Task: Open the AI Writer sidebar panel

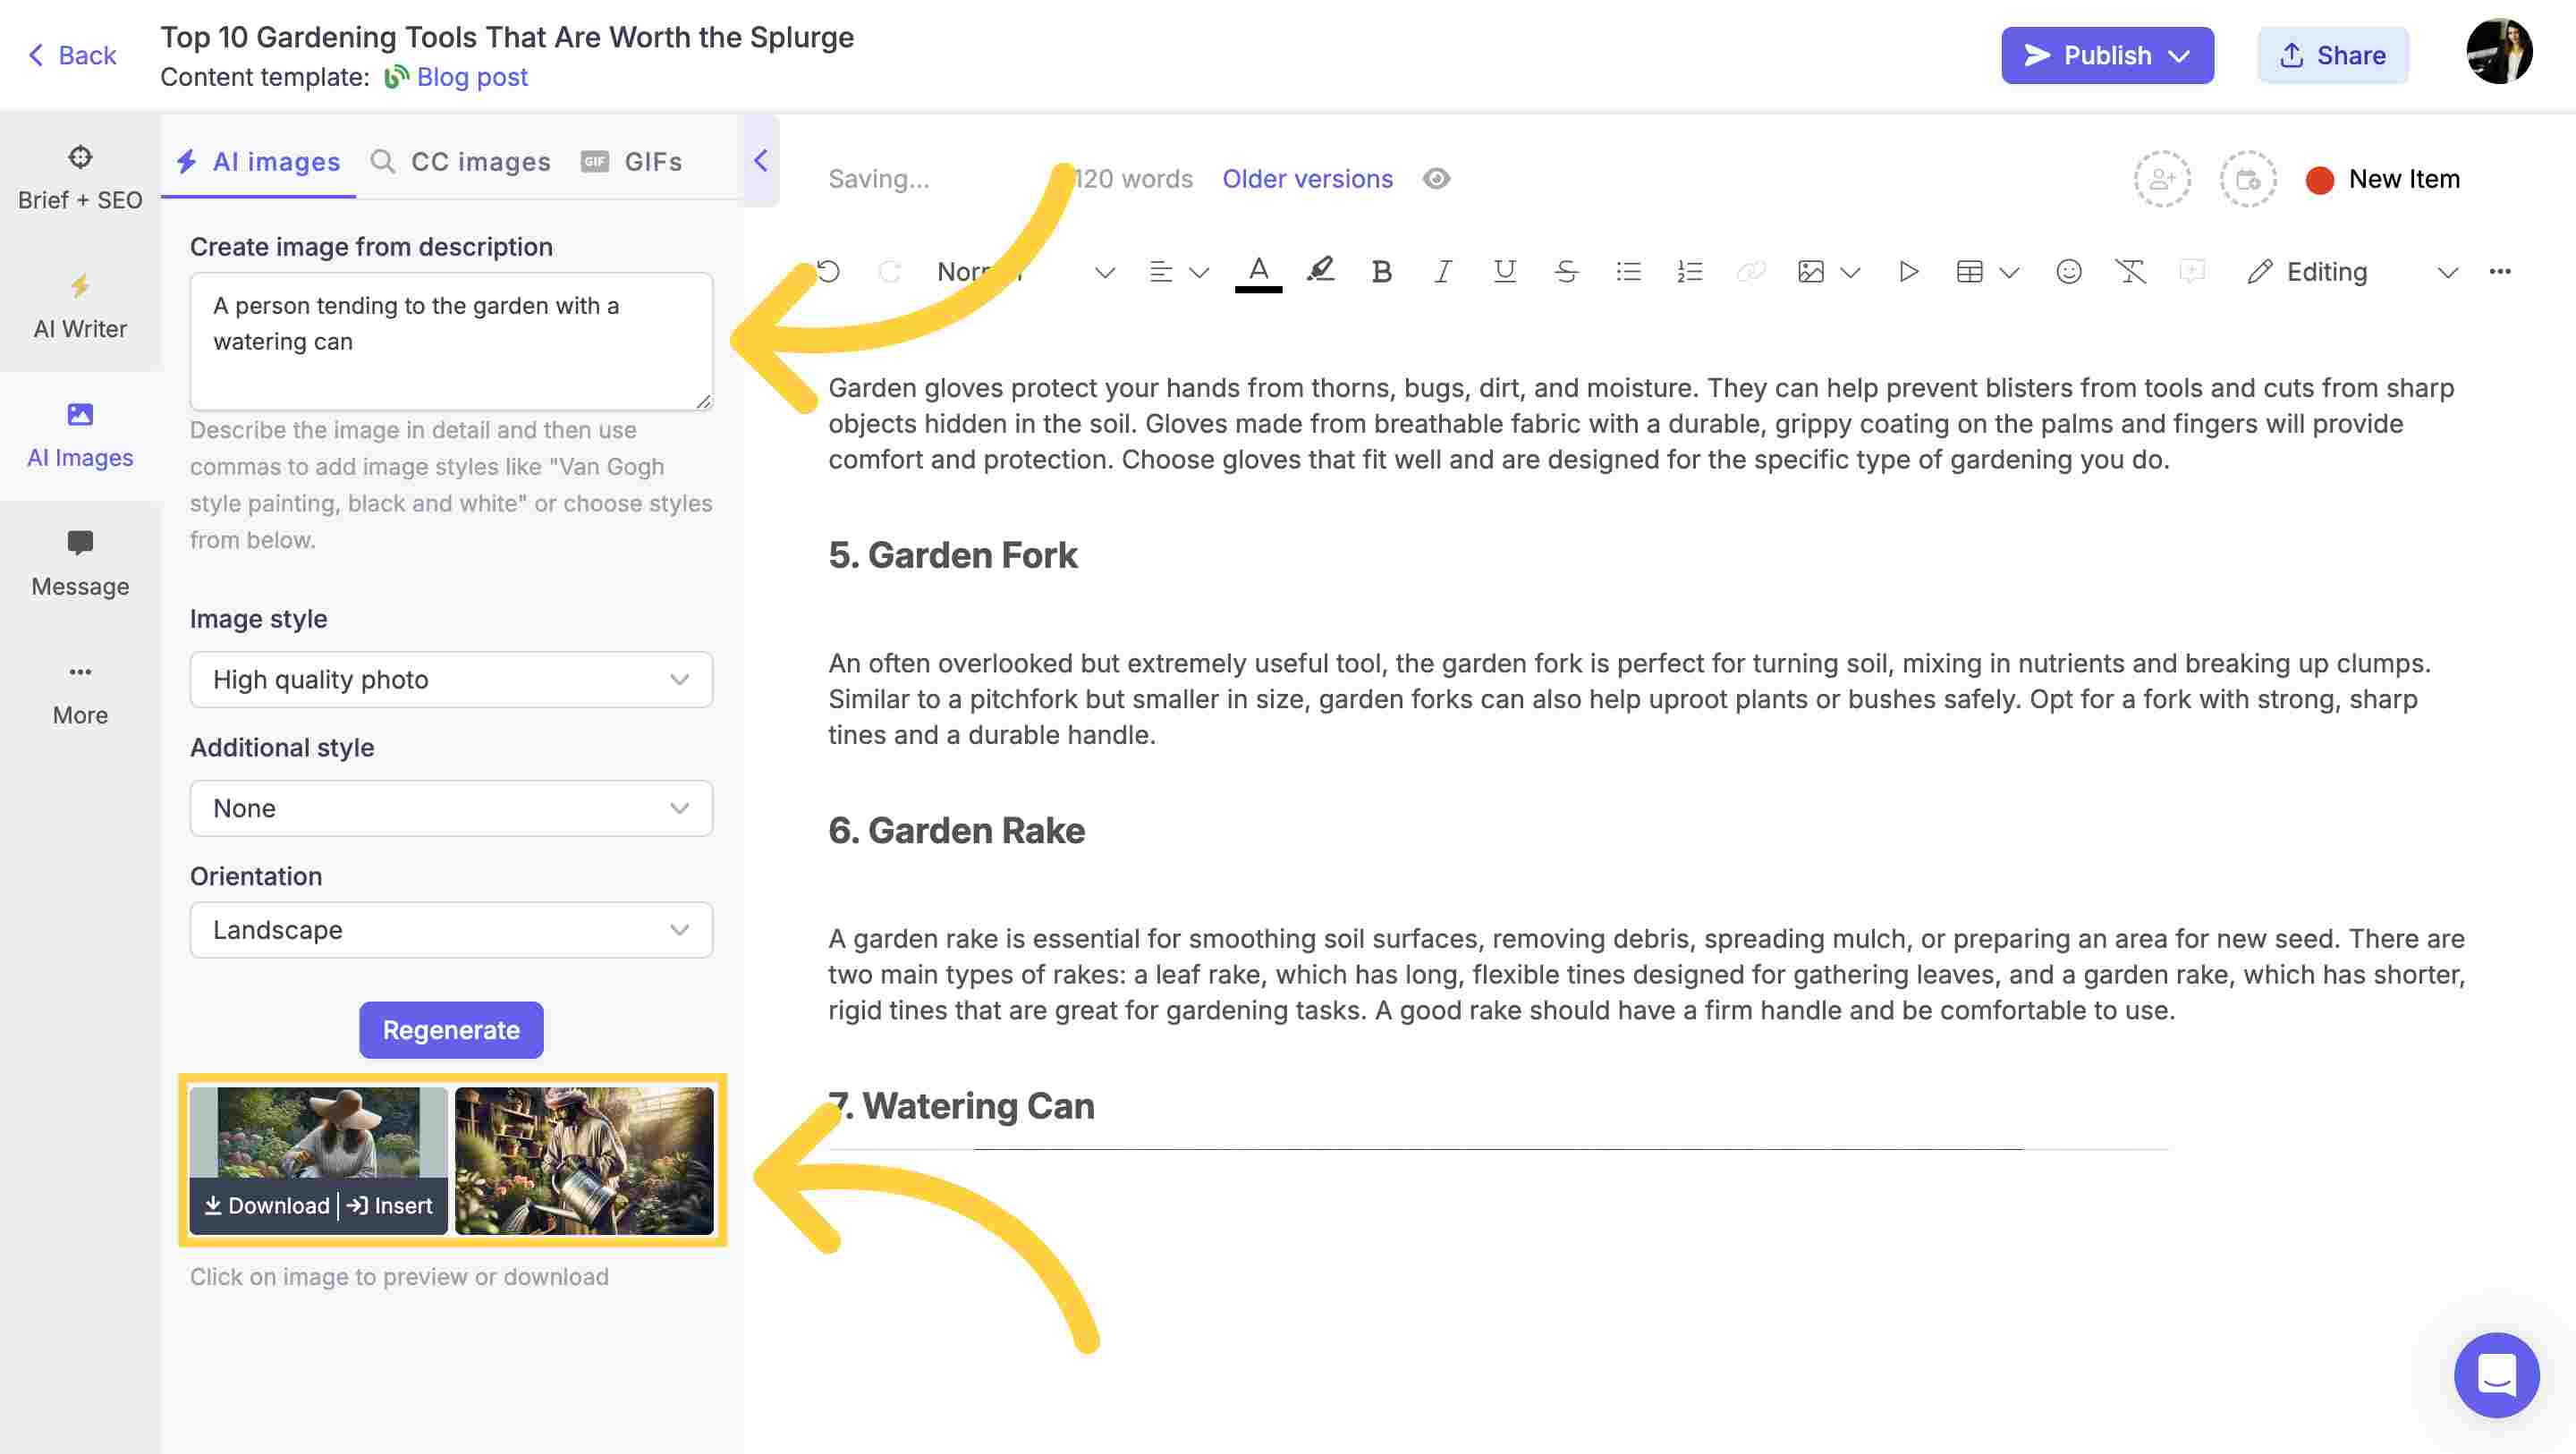Action: [x=80, y=307]
